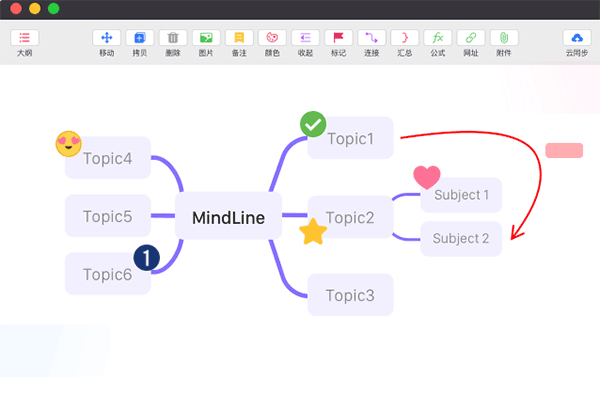Select the Topic1 node
The height and width of the screenshot is (395, 600).
click(351, 138)
